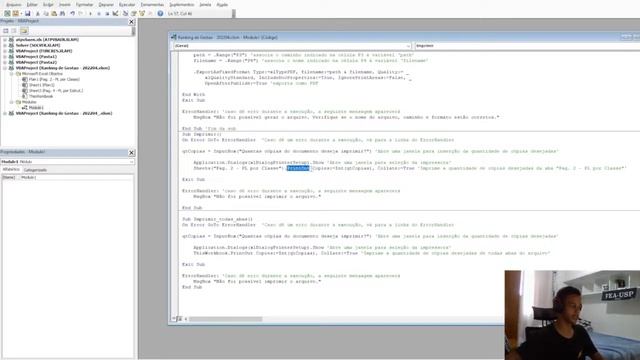Screen dimensions: 640x360
Task: Click the Project panel vertical scrollbar
Action: tap(133, 31)
